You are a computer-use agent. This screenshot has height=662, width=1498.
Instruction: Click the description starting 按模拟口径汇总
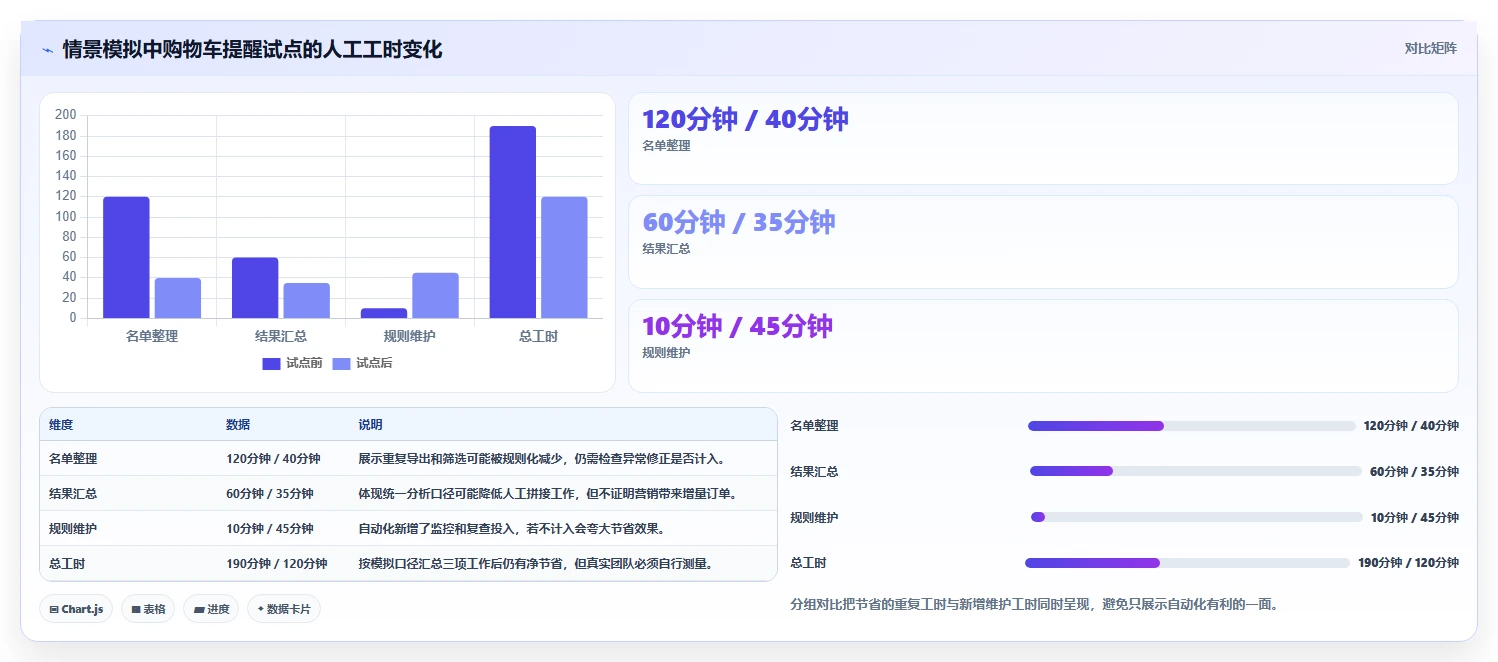(536, 564)
